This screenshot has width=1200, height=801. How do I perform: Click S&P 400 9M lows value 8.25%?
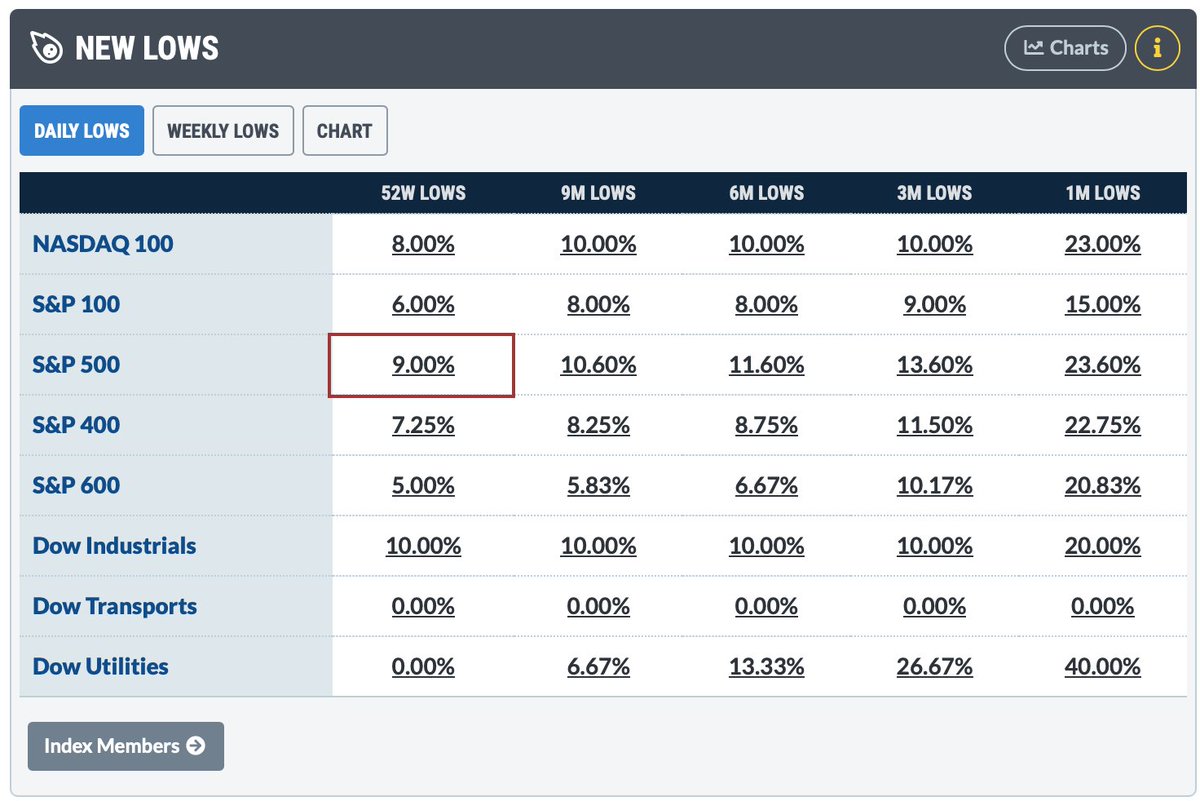click(598, 425)
